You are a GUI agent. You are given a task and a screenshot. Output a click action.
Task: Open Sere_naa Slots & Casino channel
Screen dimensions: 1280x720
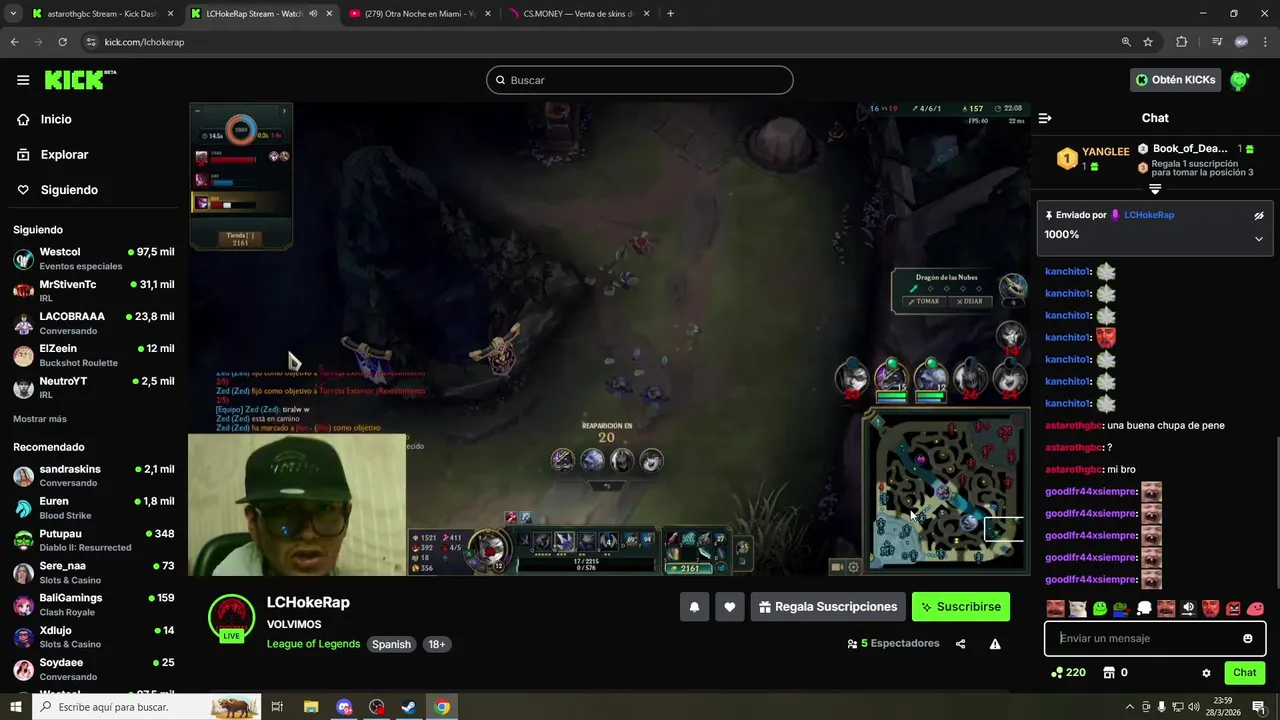pos(94,573)
